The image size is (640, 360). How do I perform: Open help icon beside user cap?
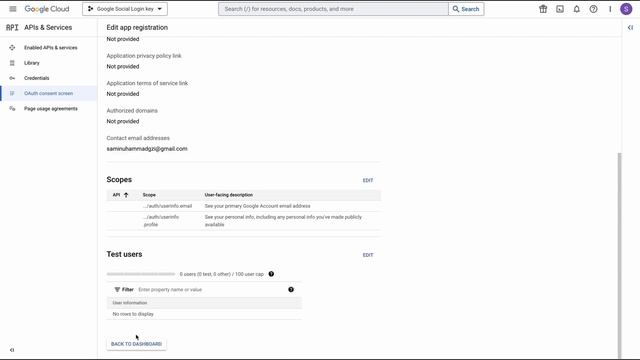click(x=271, y=274)
